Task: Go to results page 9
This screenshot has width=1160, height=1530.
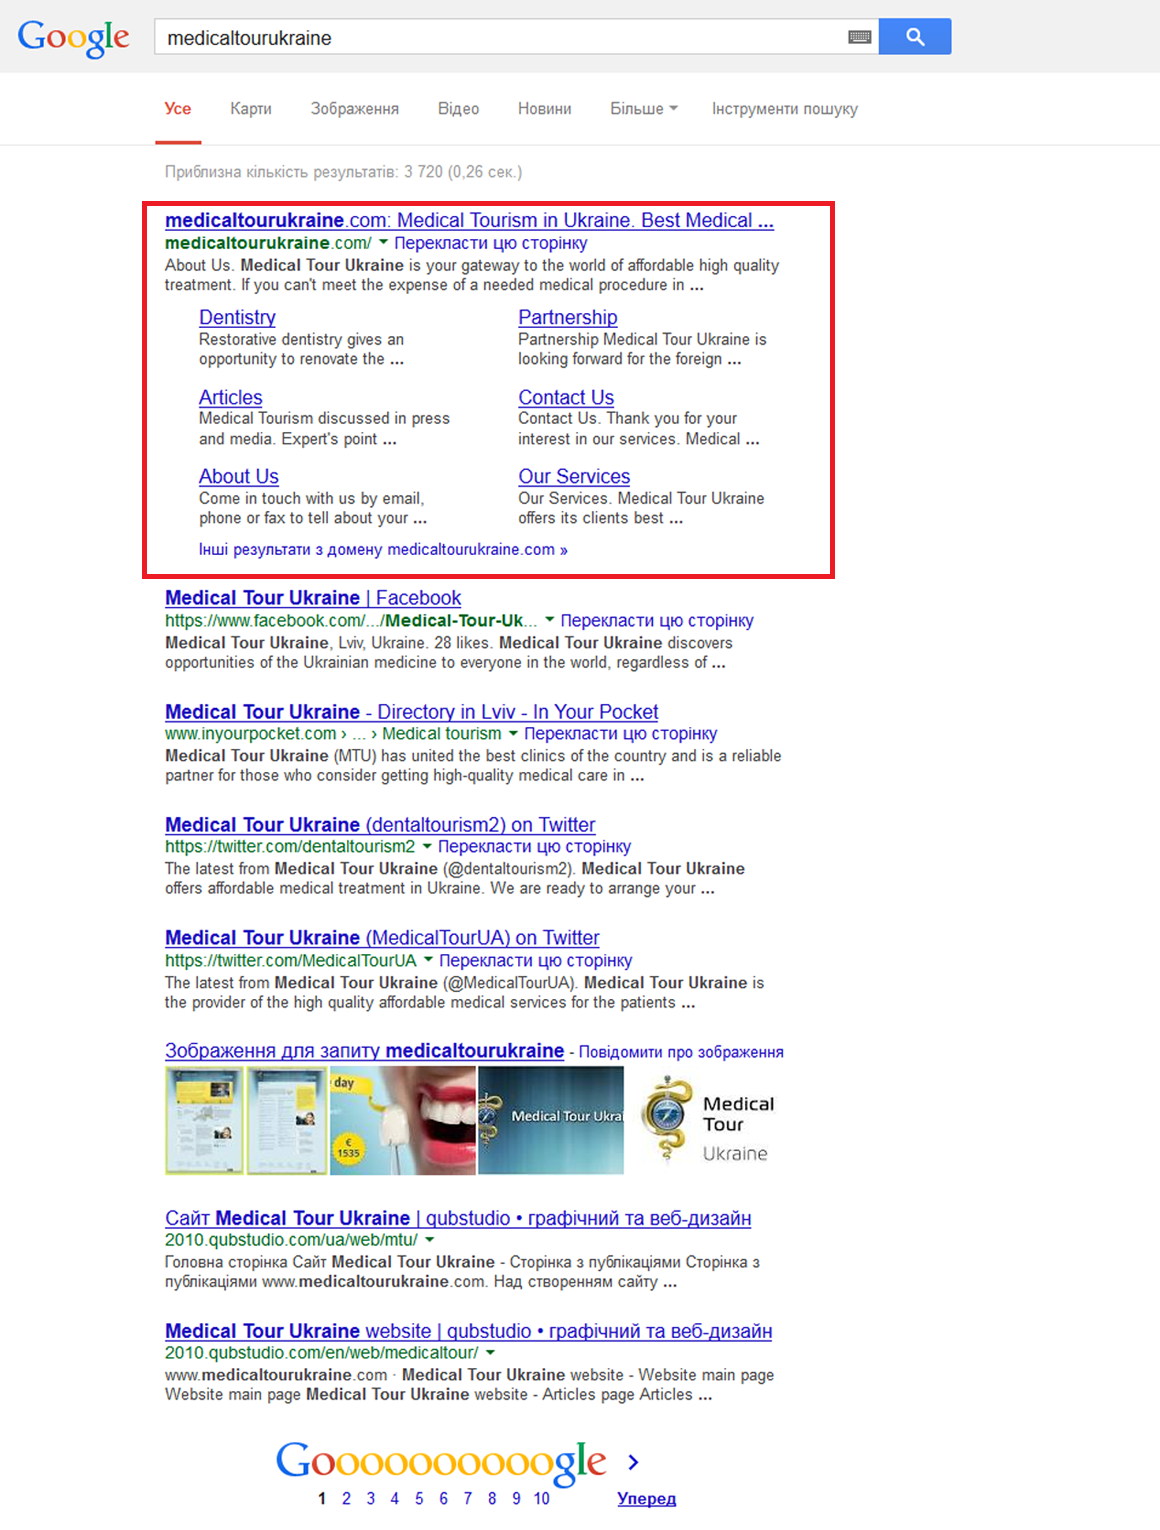Action: click(516, 1498)
